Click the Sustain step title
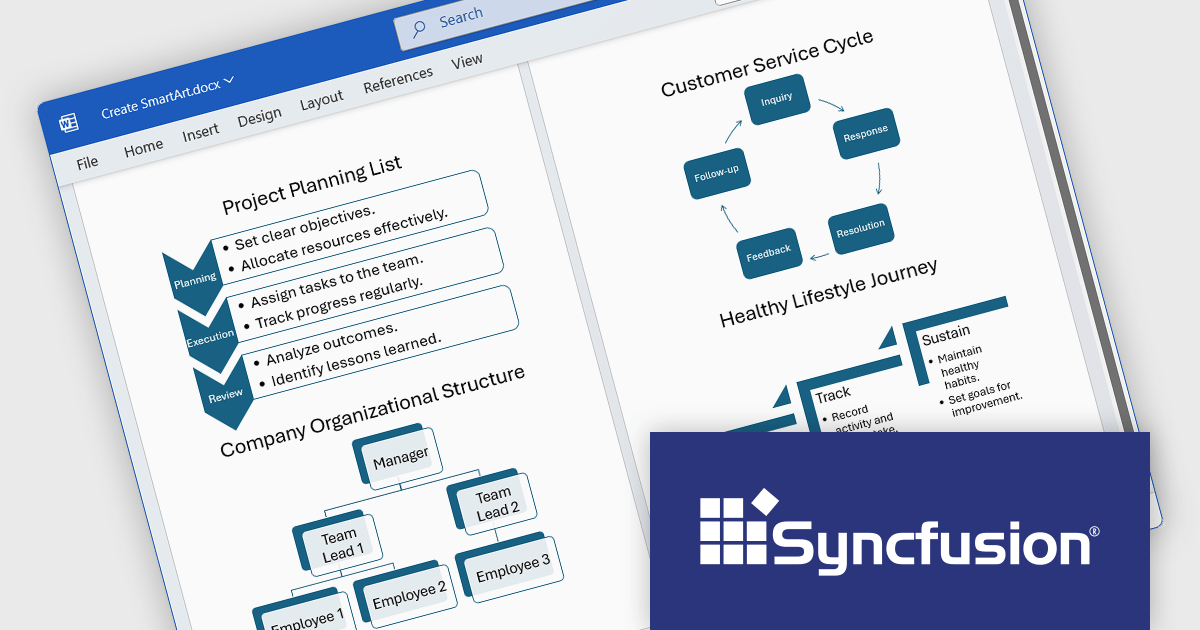The image size is (1200, 630). 945,335
